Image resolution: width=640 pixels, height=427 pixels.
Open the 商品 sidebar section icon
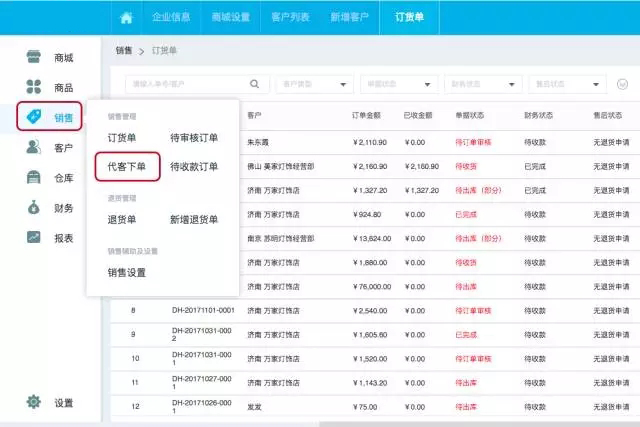[x=34, y=87]
